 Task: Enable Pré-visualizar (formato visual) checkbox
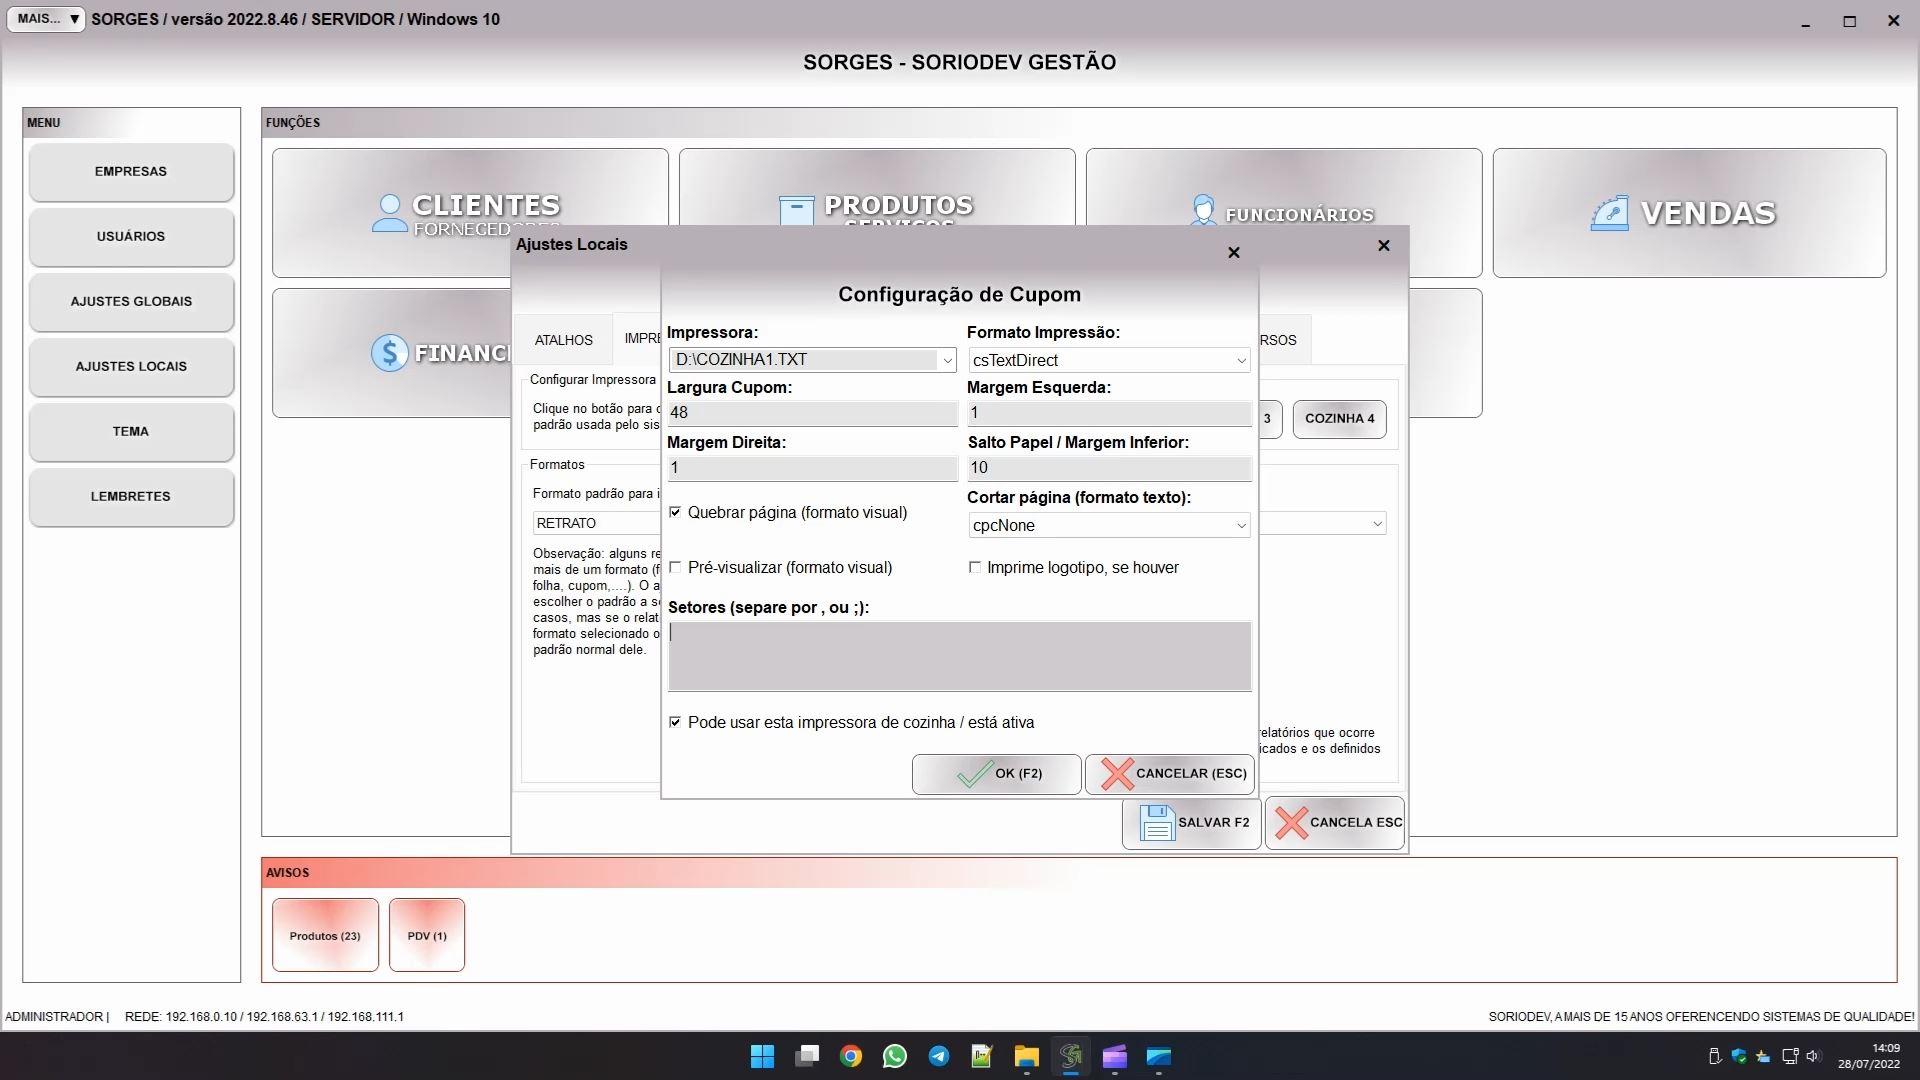point(675,567)
